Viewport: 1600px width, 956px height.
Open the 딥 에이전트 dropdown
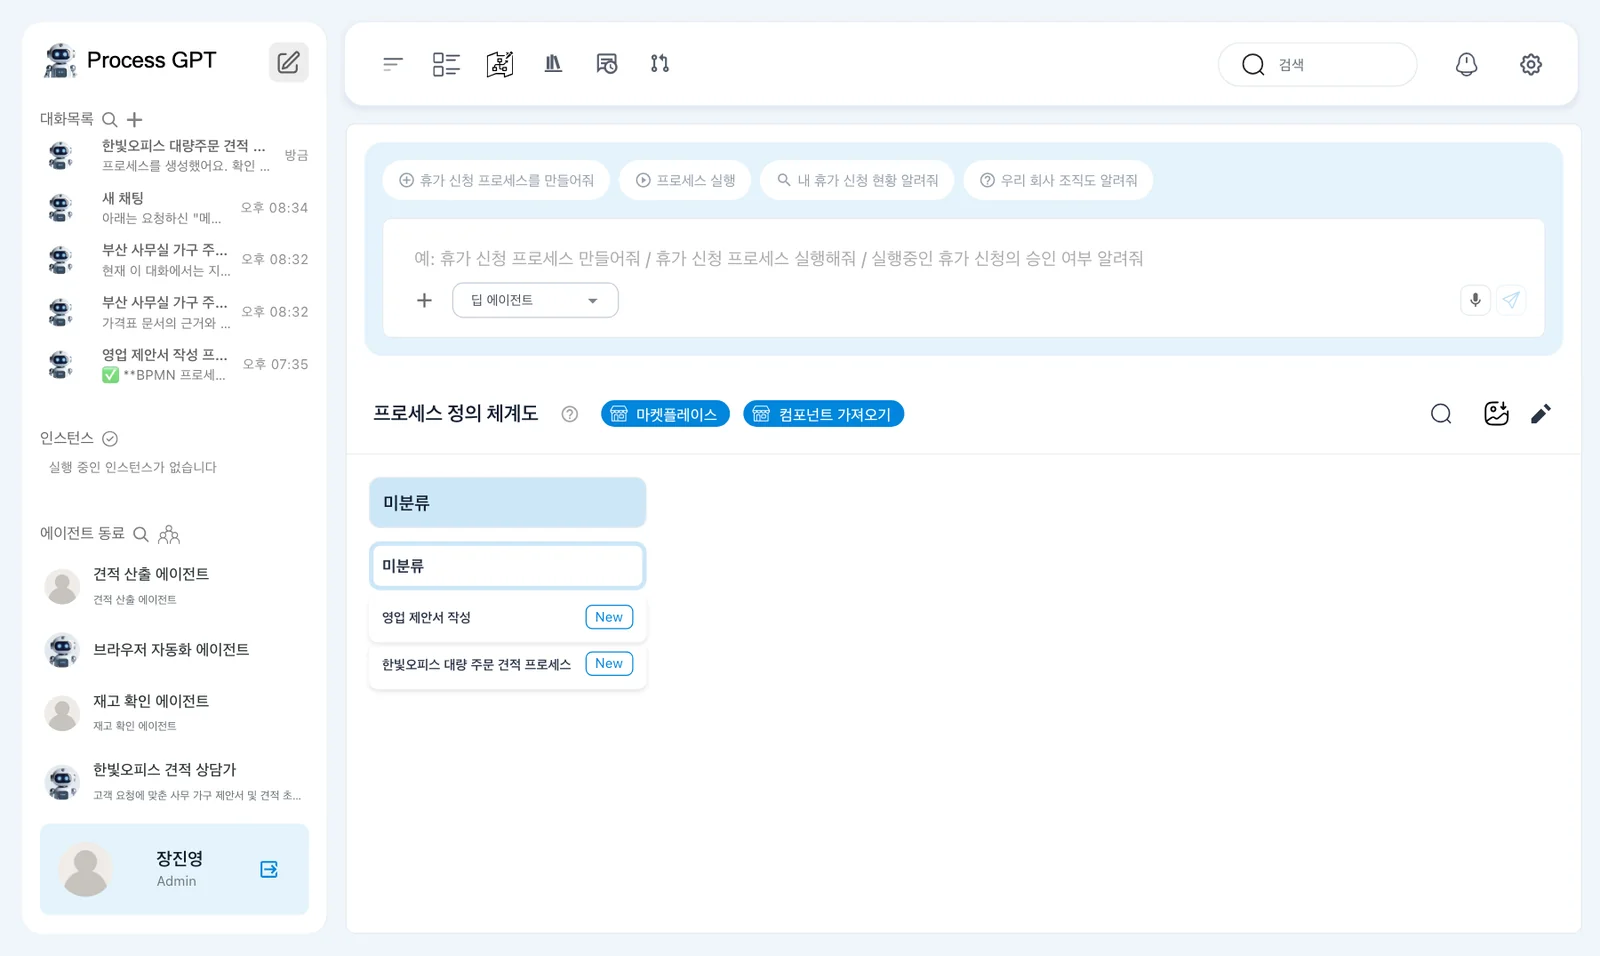(535, 300)
